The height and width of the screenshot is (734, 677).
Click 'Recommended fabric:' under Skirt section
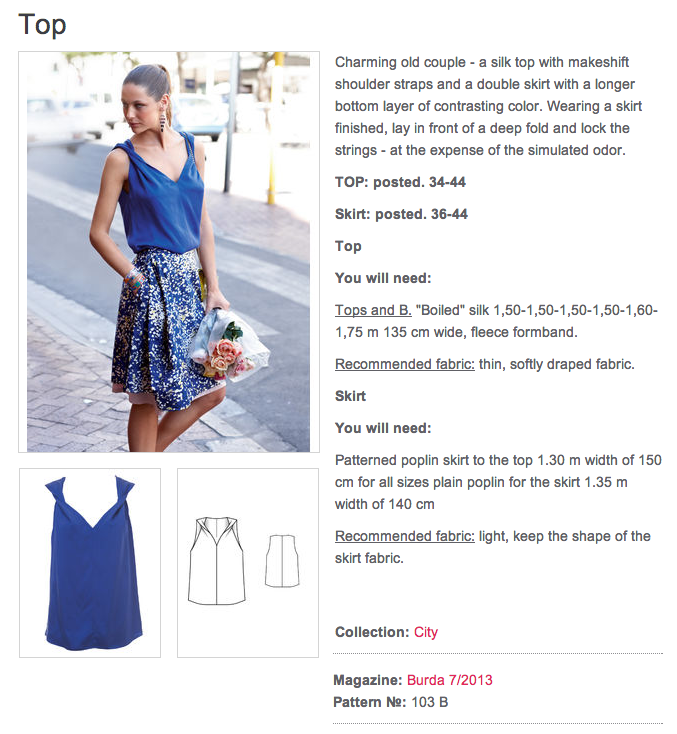pos(405,536)
